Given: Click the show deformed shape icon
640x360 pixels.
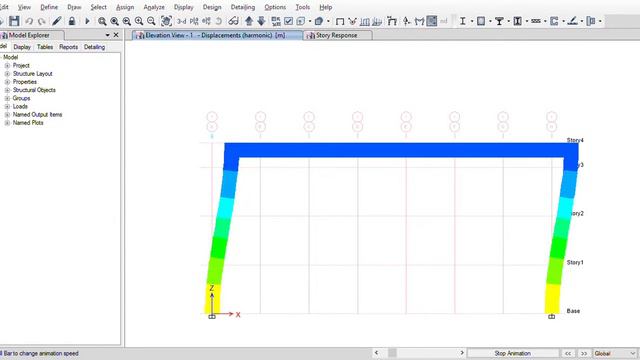Looking at the screenshot, I should tap(352, 21).
